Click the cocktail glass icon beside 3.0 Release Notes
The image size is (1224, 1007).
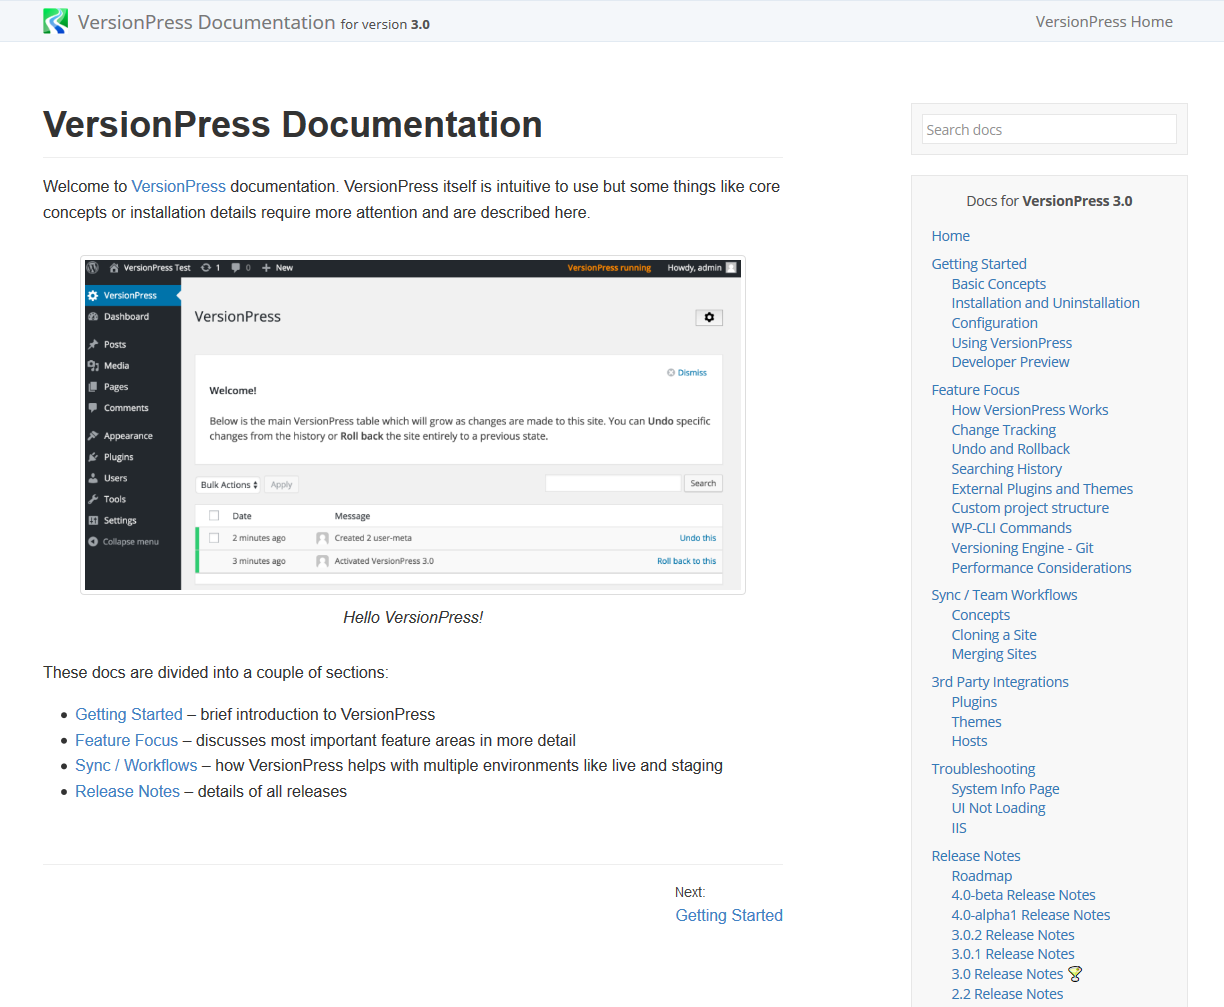pos(1075,973)
